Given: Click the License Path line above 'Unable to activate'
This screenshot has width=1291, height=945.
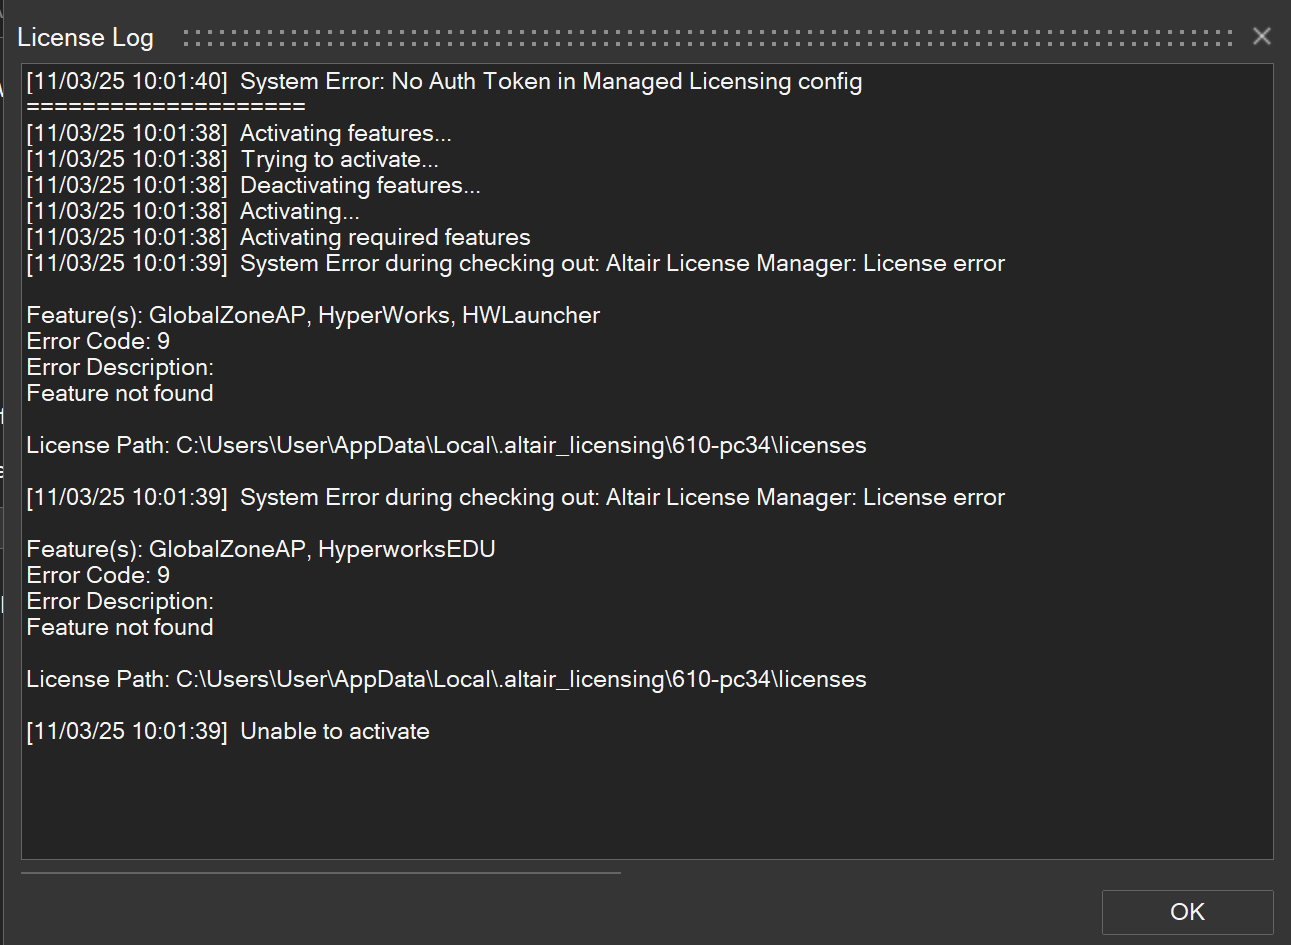Looking at the screenshot, I should (446, 679).
